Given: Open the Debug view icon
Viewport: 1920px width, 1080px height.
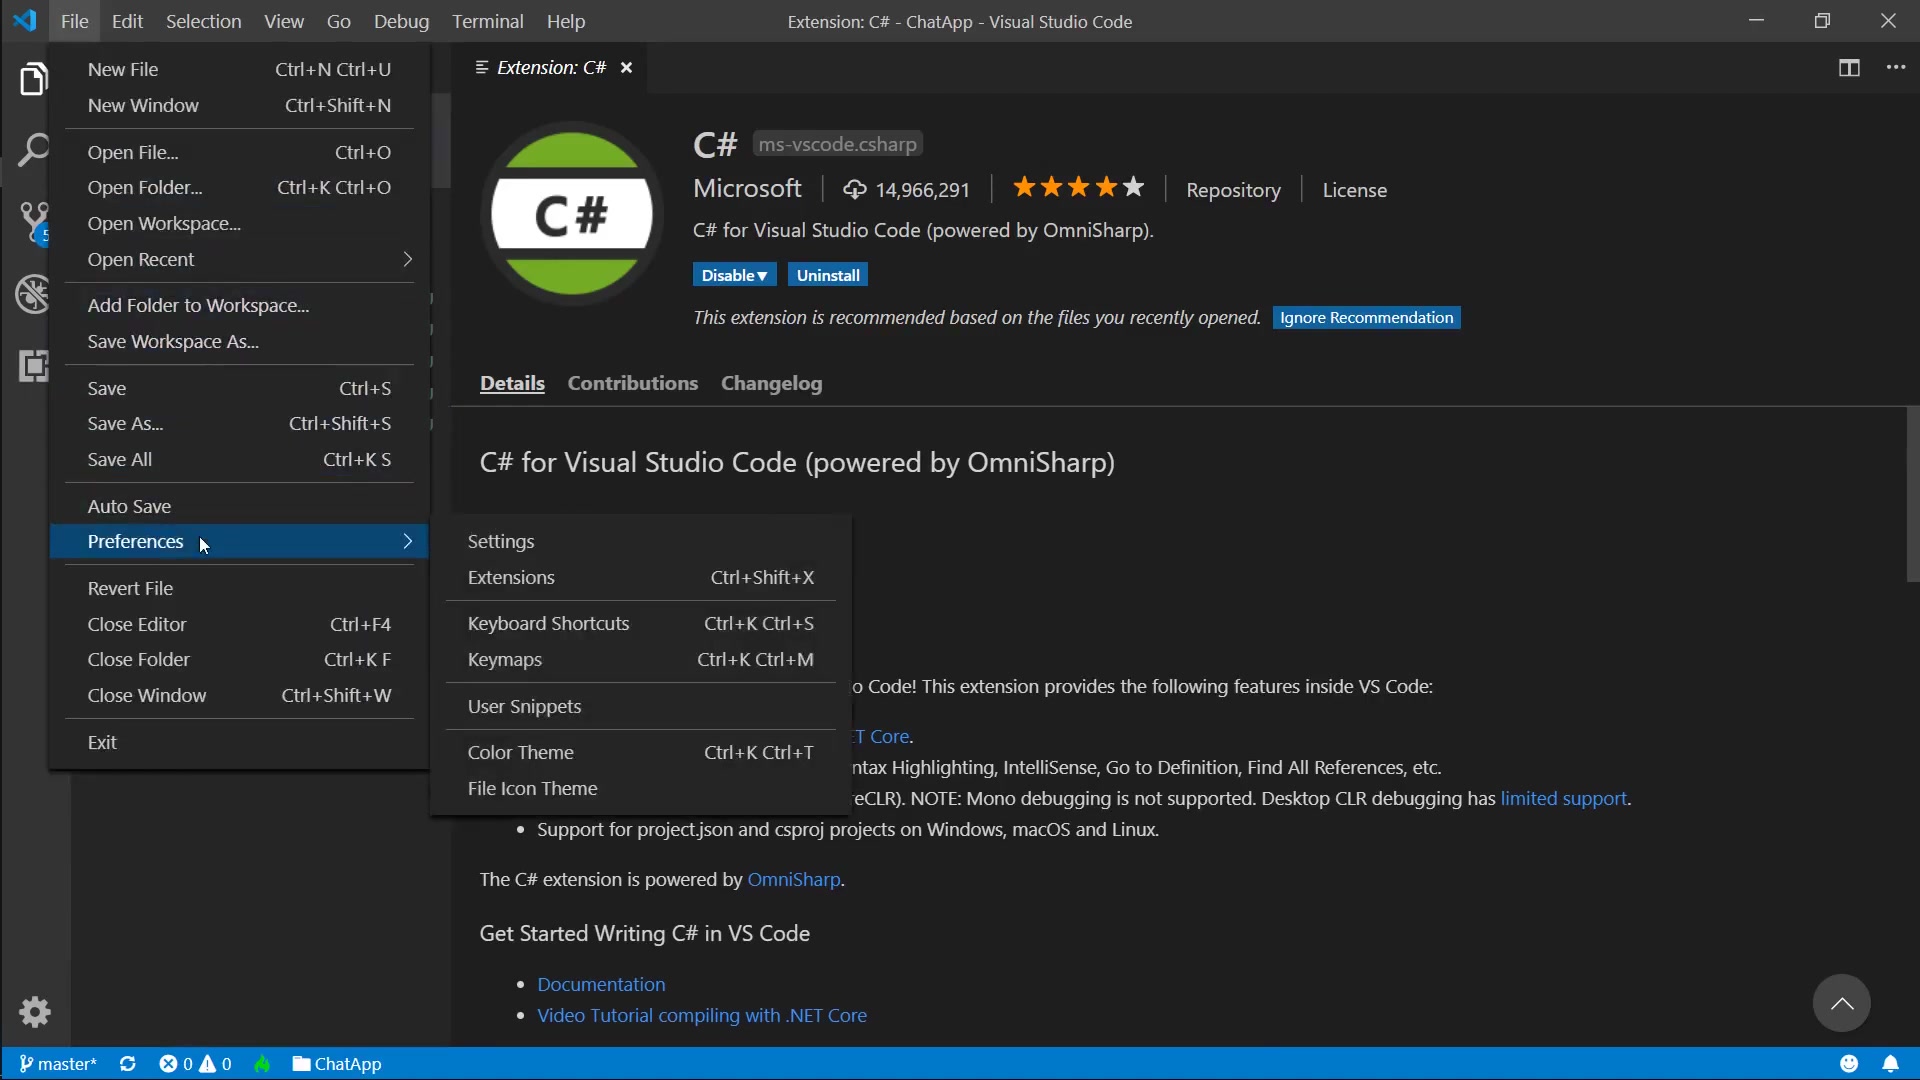Looking at the screenshot, I should click(33, 294).
